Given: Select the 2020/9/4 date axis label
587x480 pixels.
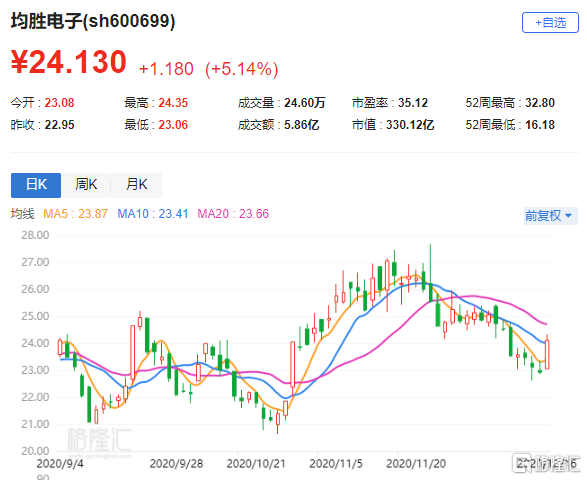Looking at the screenshot, I should (x=60, y=464).
